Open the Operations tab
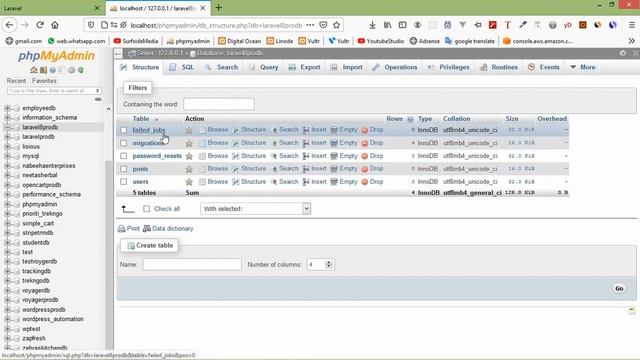 395,67
